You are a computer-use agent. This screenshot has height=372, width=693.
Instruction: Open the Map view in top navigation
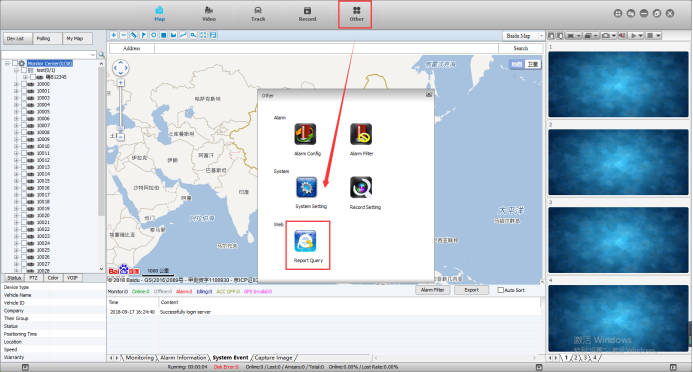pyautogui.click(x=160, y=14)
